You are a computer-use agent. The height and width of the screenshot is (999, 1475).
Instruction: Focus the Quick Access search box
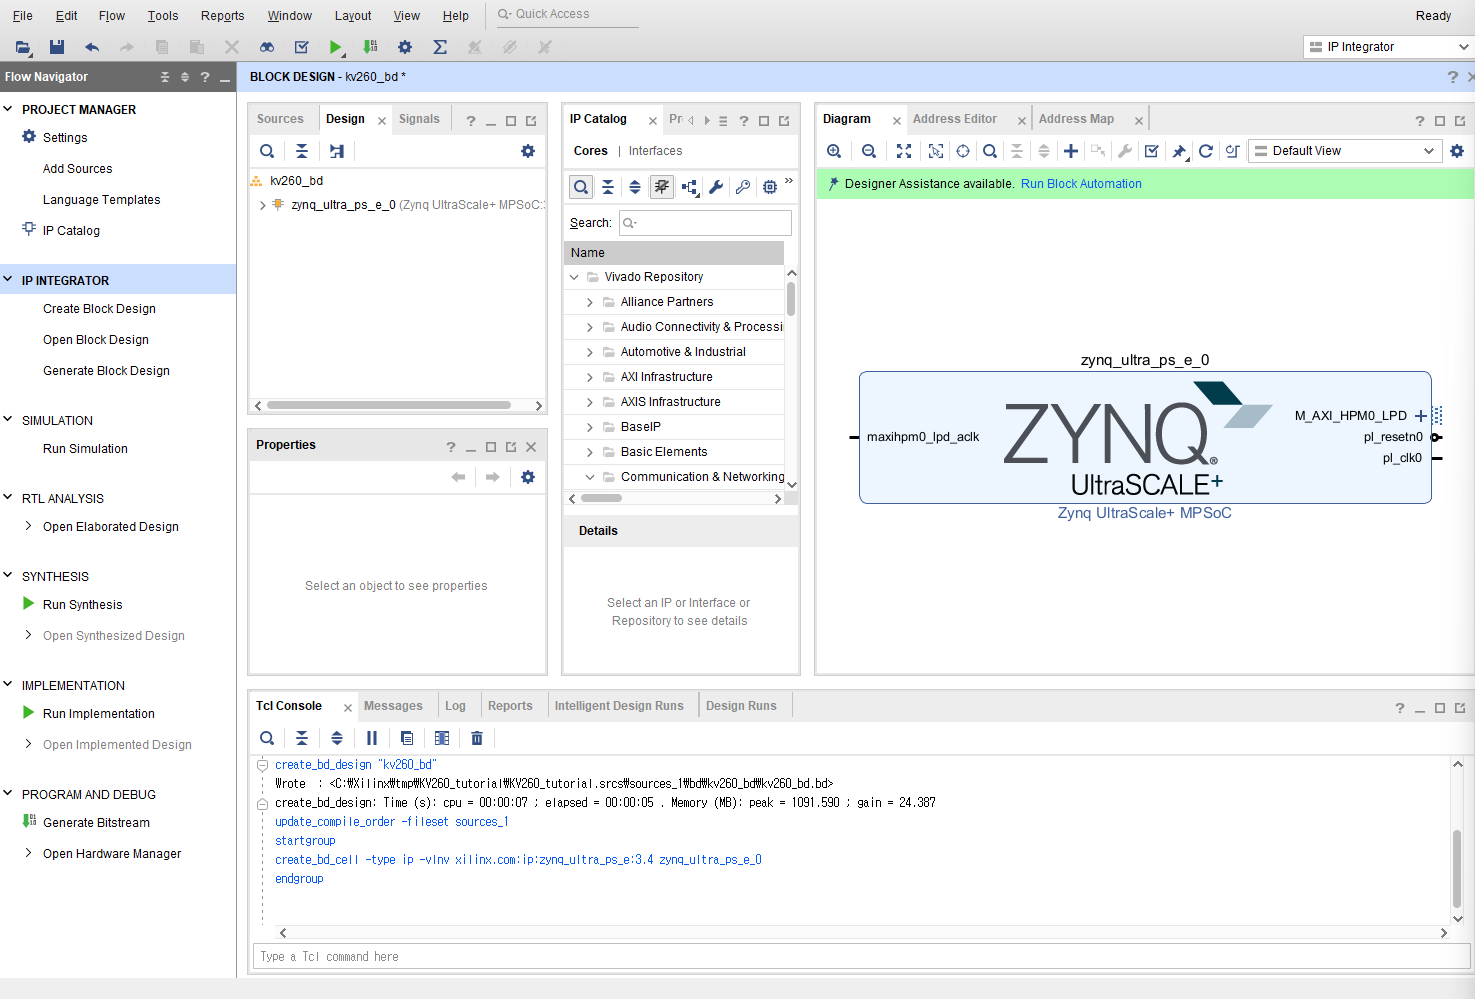pyautogui.click(x=567, y=14)
